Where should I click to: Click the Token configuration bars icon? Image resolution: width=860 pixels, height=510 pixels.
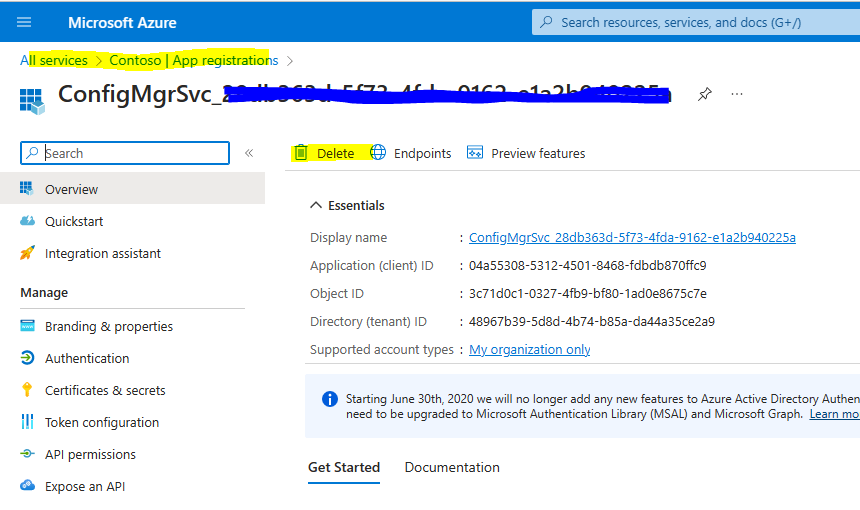[27, 421]
